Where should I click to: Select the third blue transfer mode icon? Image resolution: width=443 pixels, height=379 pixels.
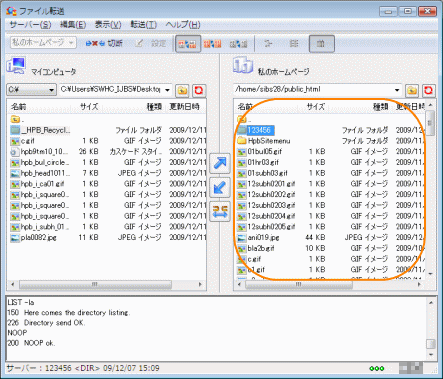tap(238, 44)
